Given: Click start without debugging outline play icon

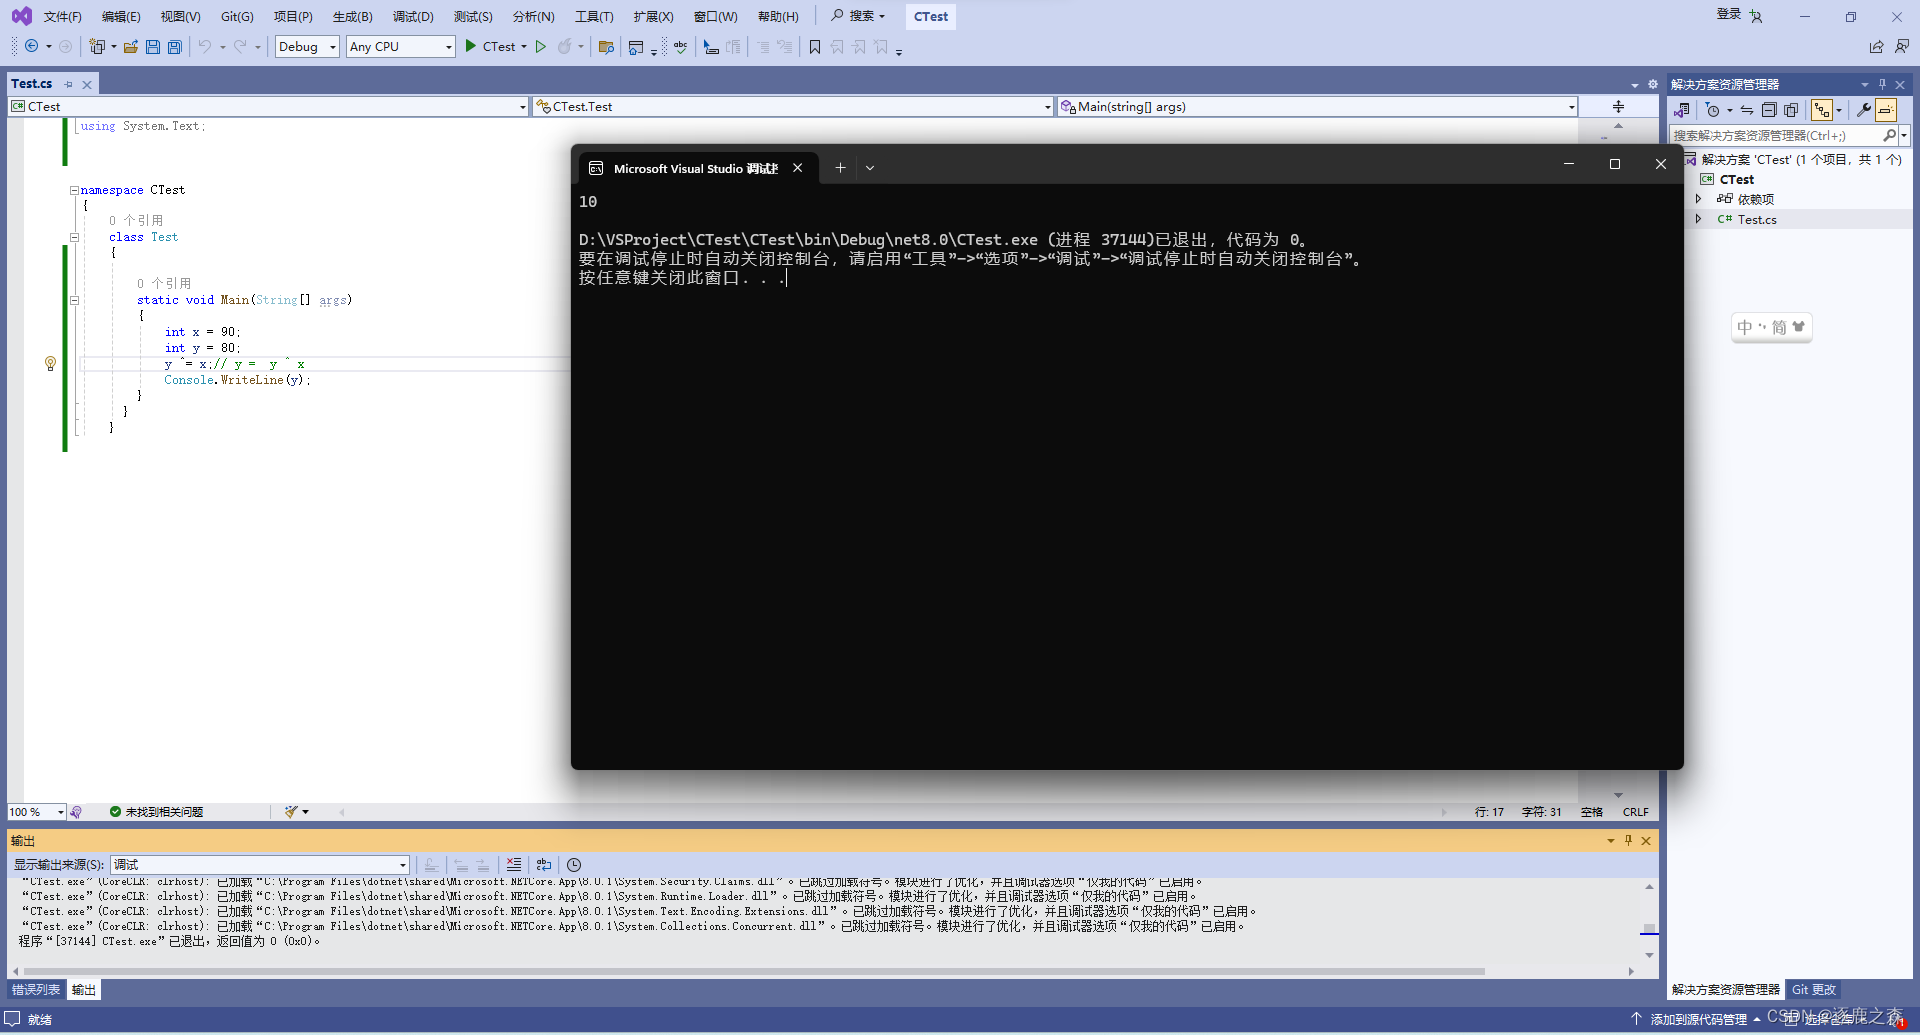Looking at the screenshot, I should (x=541, y=47).
